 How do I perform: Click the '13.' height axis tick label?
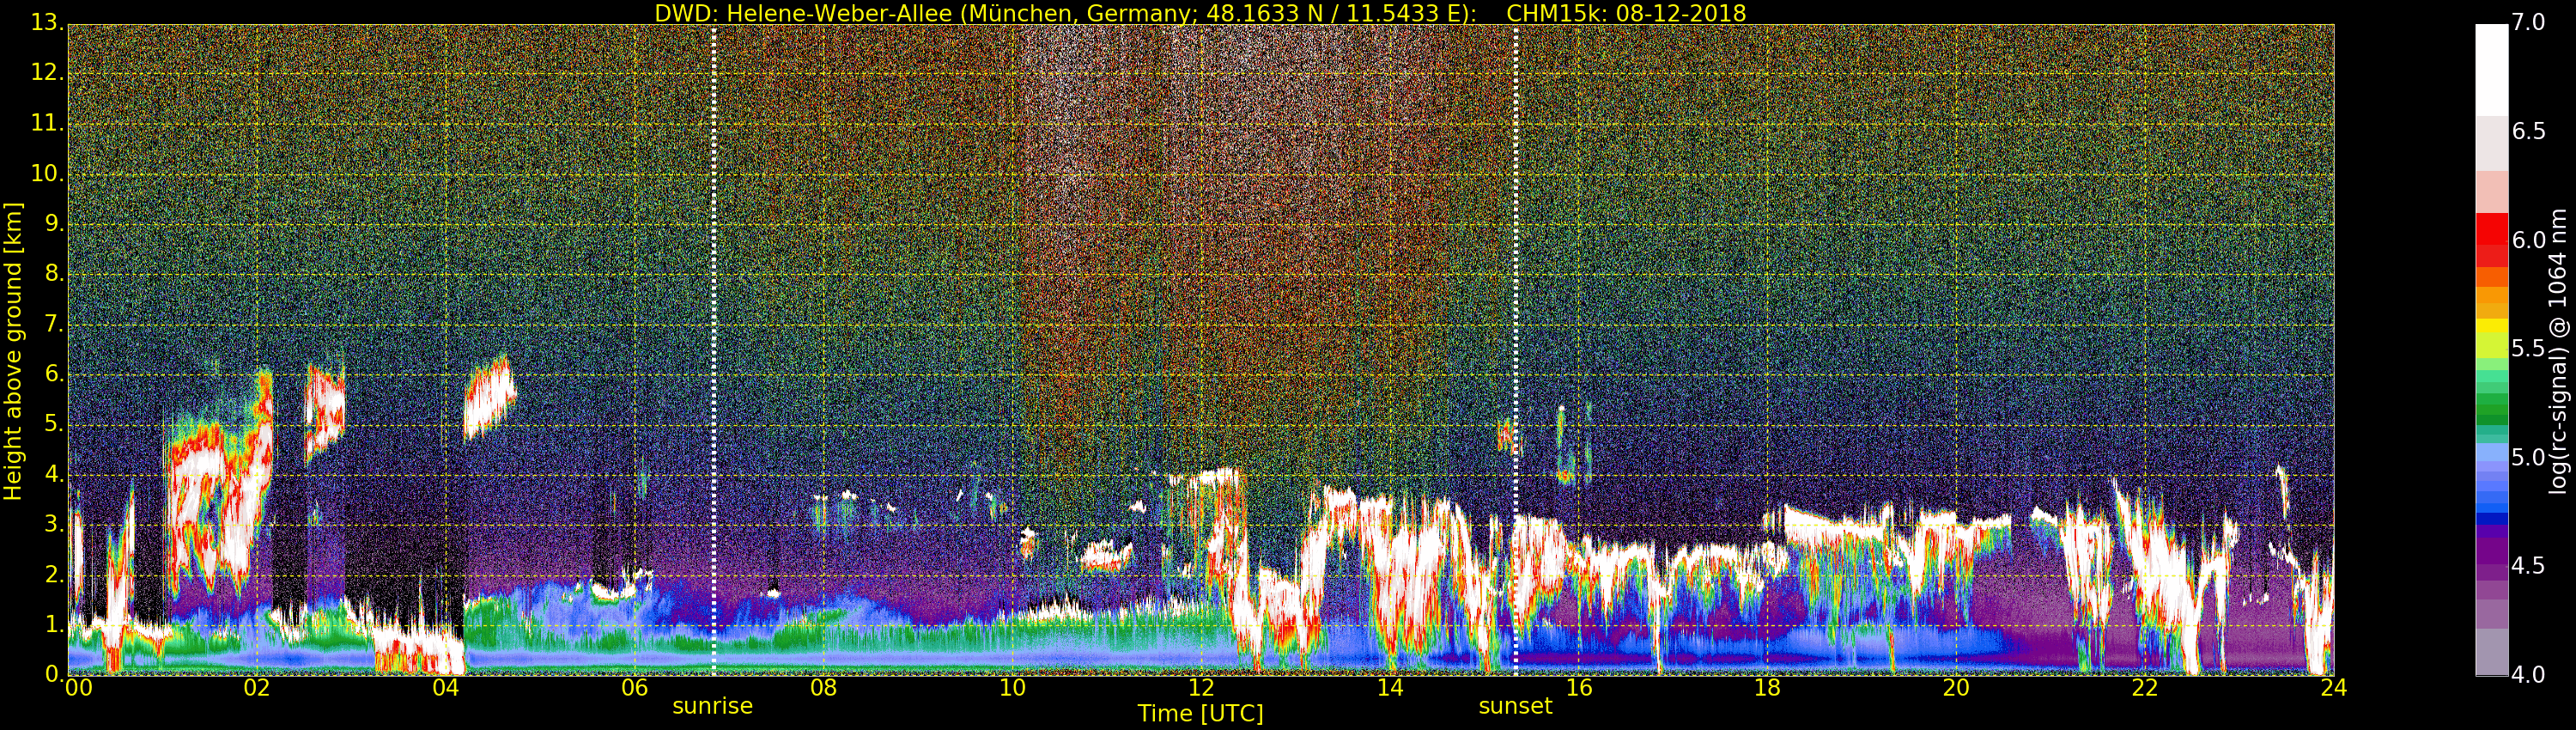[x=46, y=22]
